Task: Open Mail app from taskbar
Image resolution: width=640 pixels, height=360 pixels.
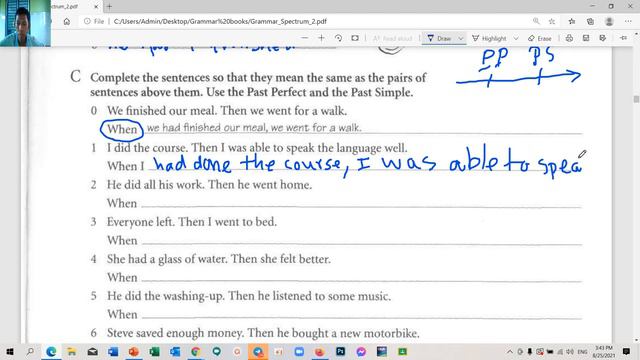Action: point(93,351)
